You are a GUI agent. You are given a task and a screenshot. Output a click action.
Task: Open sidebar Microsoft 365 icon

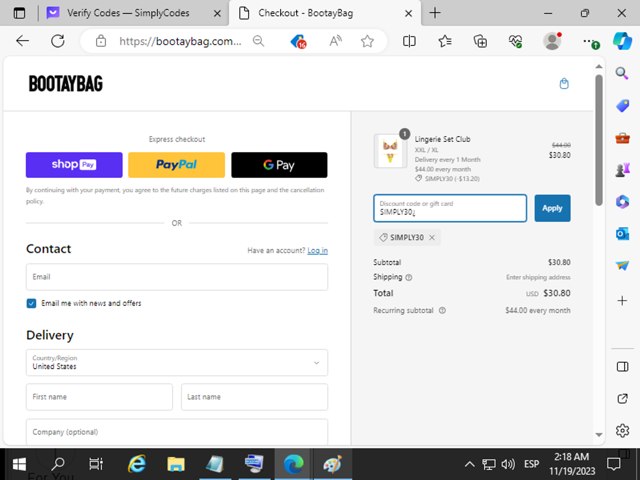pyautogui.click(x=622, y=202)
